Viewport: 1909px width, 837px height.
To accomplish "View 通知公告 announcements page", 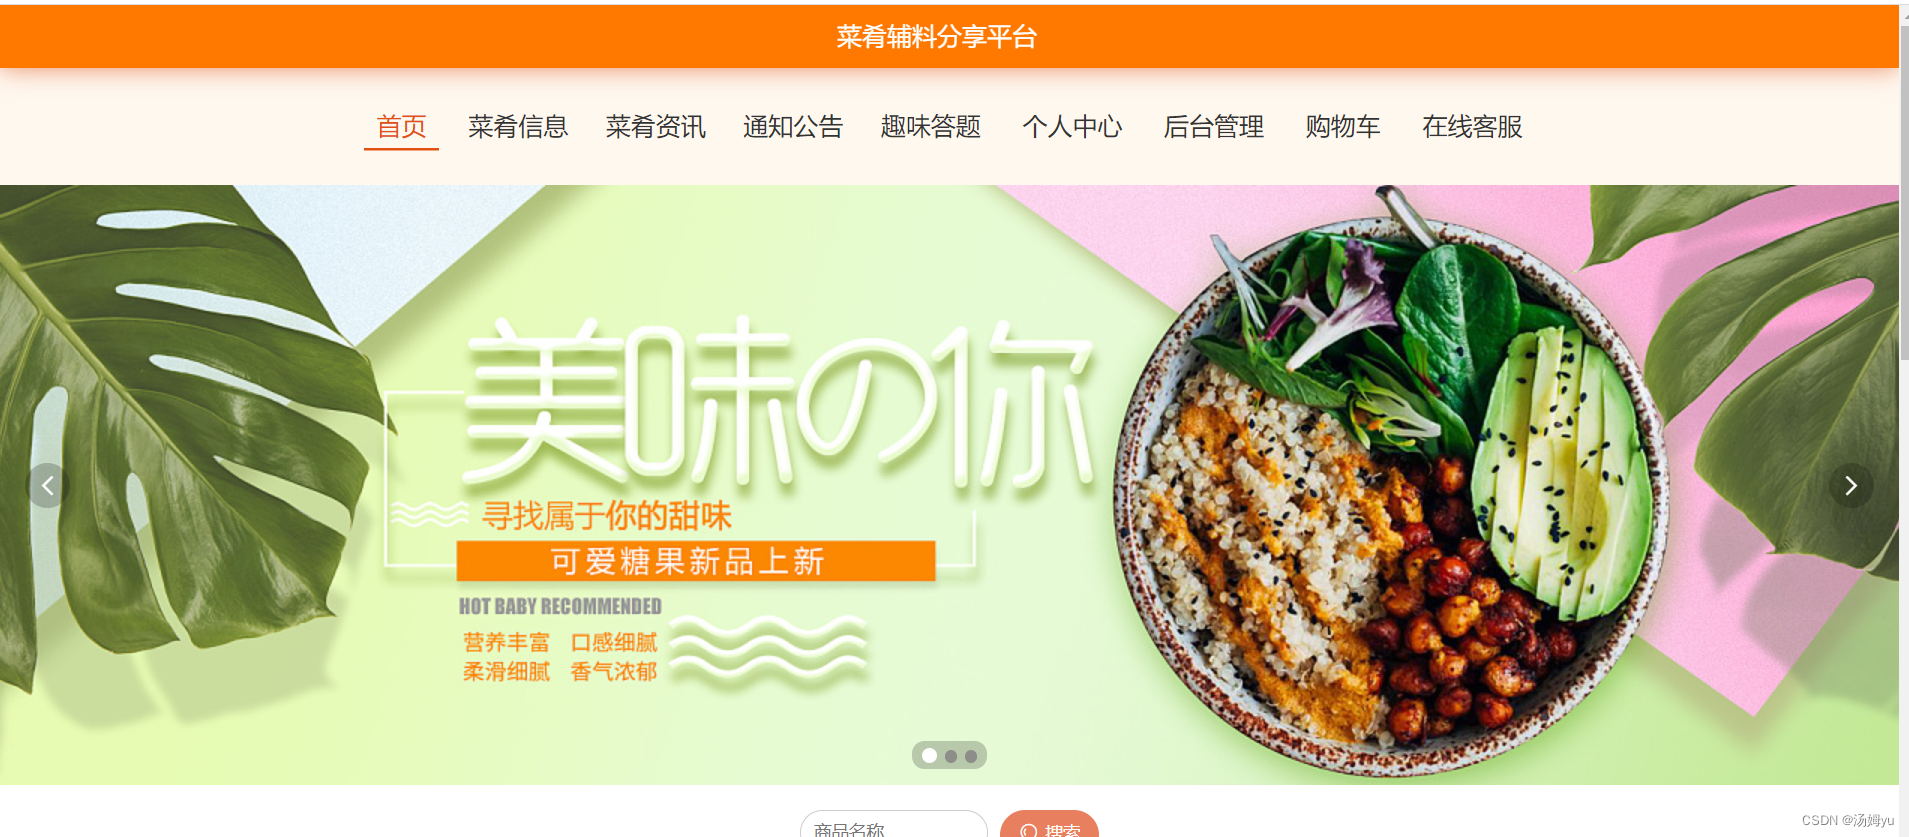I will [793, 127].
